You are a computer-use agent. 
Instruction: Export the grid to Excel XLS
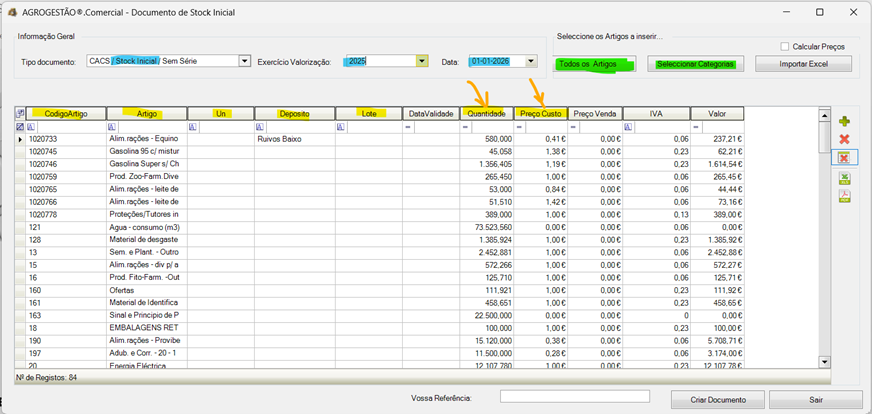pyautogui.click(x=845, y=178)
